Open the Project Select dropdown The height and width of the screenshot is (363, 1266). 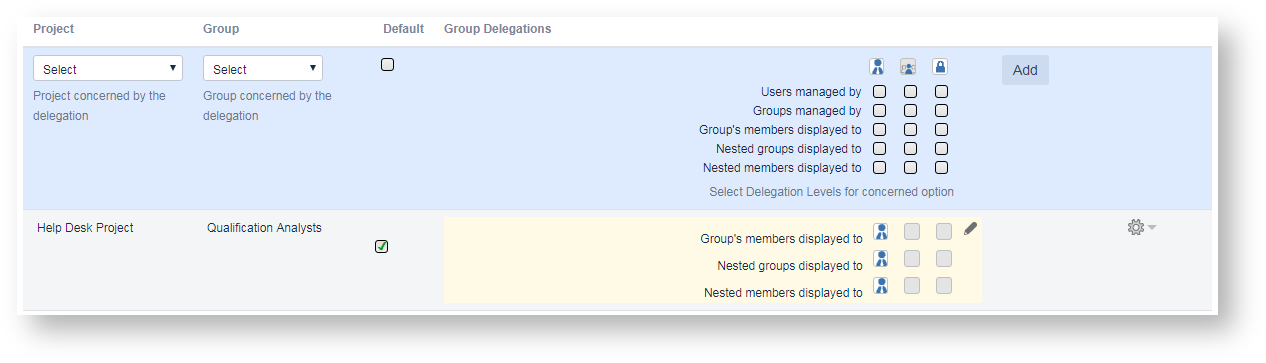pos(108,69)
